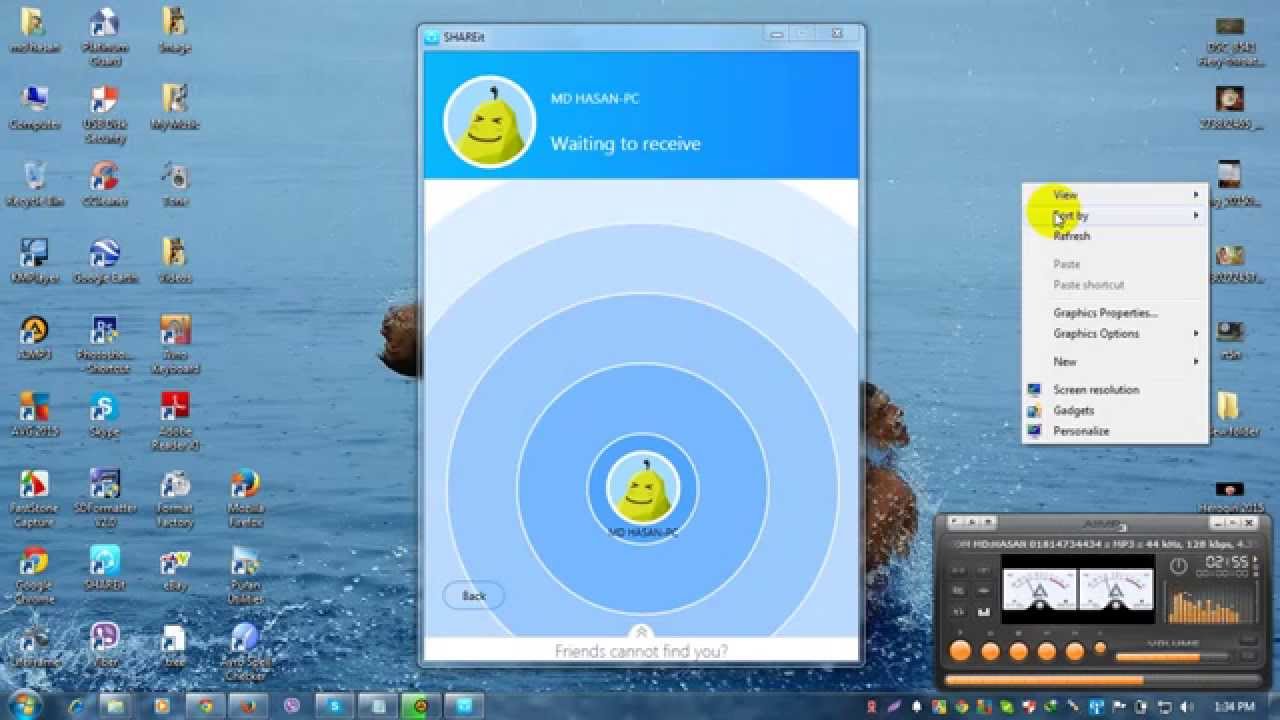Expand the Graphics Options submenu arrow
Viewport: 1280px width, 720px height.
(x=1196, y=334)
